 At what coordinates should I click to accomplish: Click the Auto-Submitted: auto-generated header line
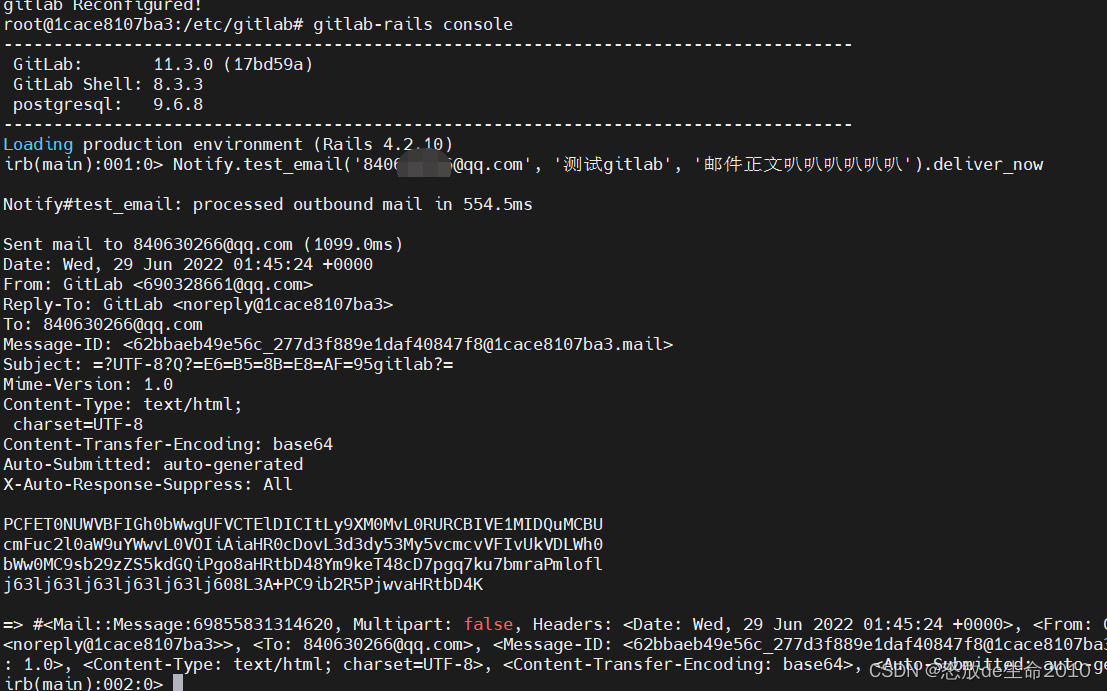tap(153, 464)
